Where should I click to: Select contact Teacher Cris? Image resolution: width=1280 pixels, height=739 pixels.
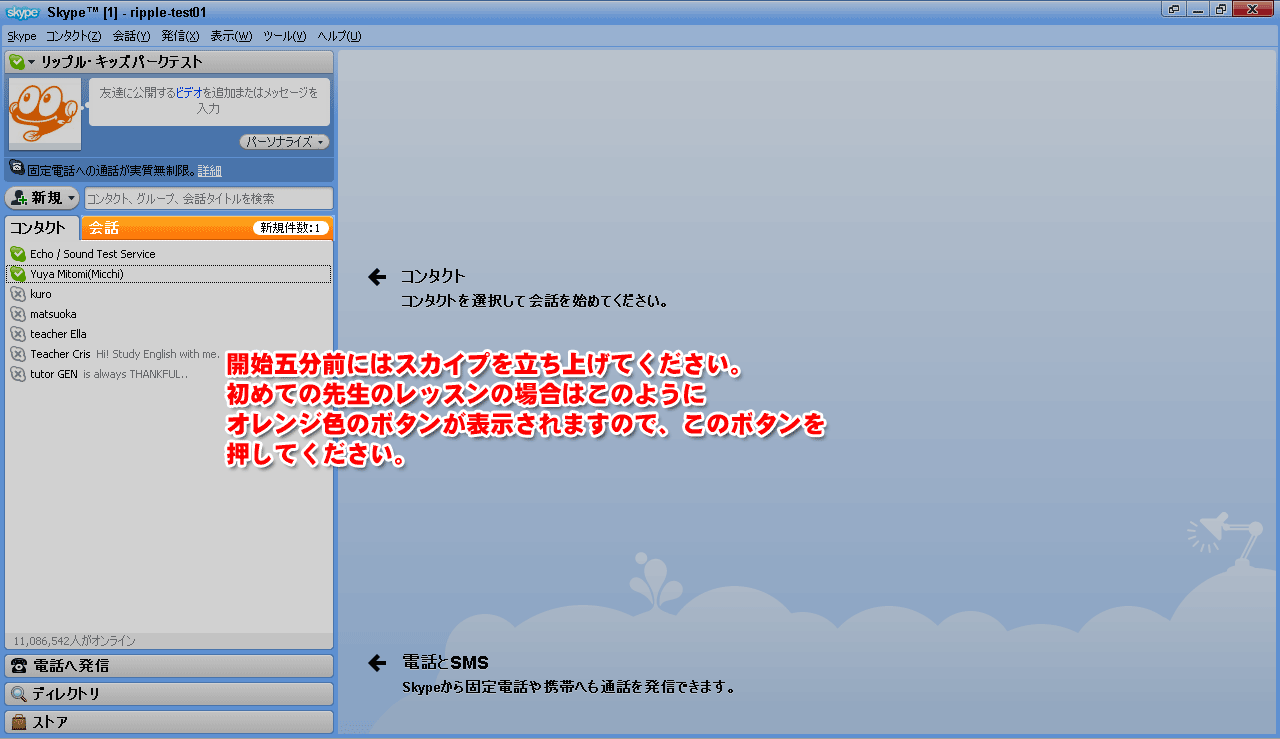(x=168, y=354)
